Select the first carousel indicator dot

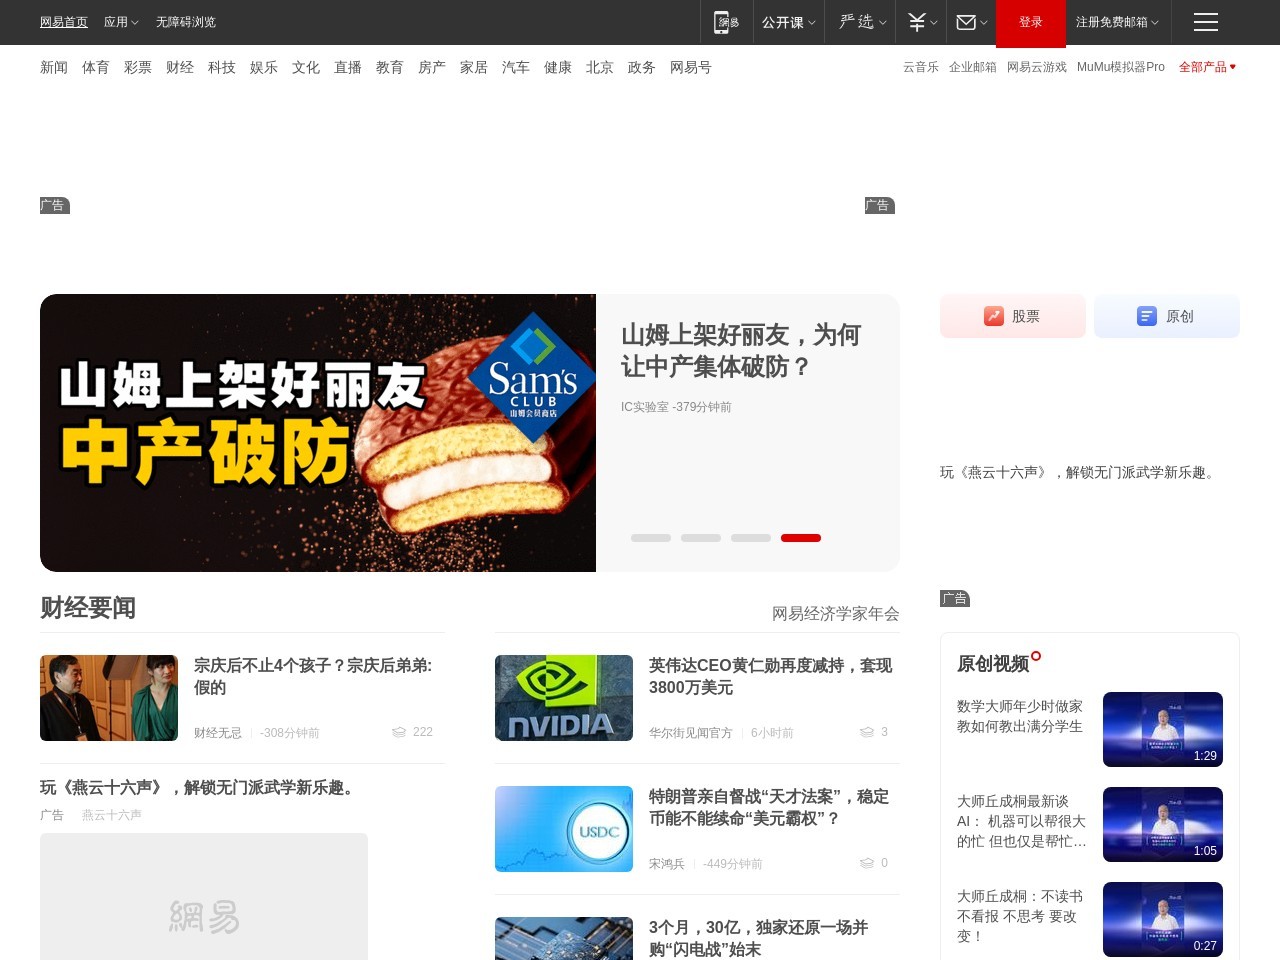coord(651,537)
